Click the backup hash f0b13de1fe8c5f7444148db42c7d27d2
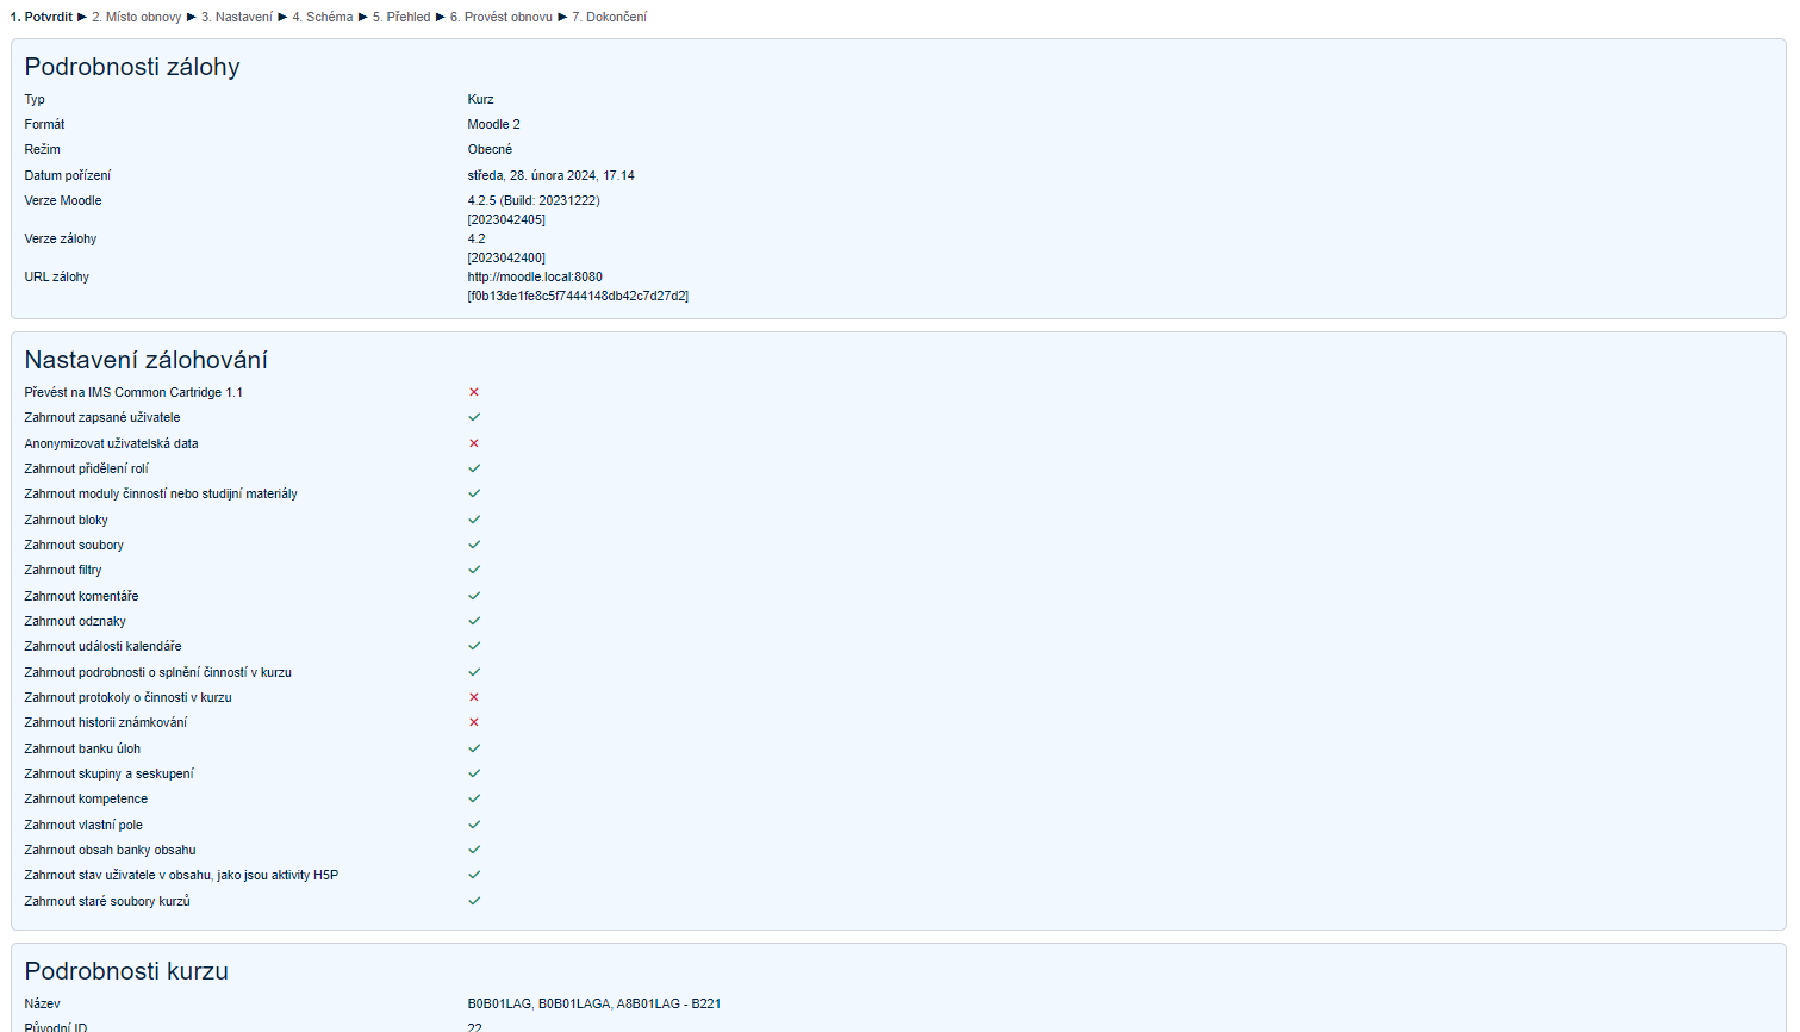This screenshot has width=1800, height=1032. [x=578, y=296]
